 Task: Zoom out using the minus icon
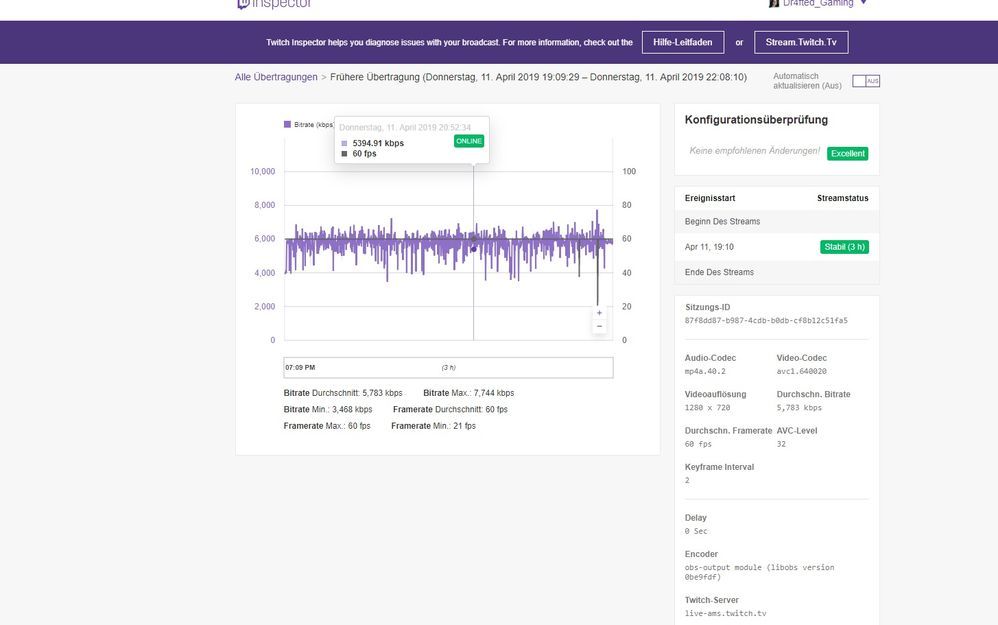(598, 327)
